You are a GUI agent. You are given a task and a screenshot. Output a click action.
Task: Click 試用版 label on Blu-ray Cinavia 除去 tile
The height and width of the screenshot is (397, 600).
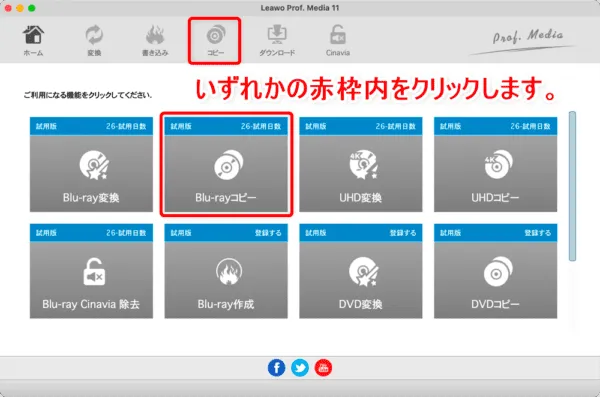click(46, 233)
